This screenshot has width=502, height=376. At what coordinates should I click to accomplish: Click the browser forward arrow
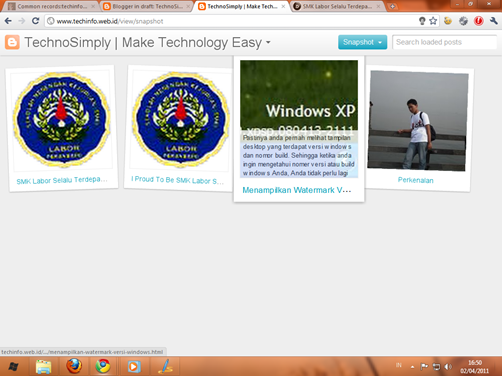coord(22,21)
